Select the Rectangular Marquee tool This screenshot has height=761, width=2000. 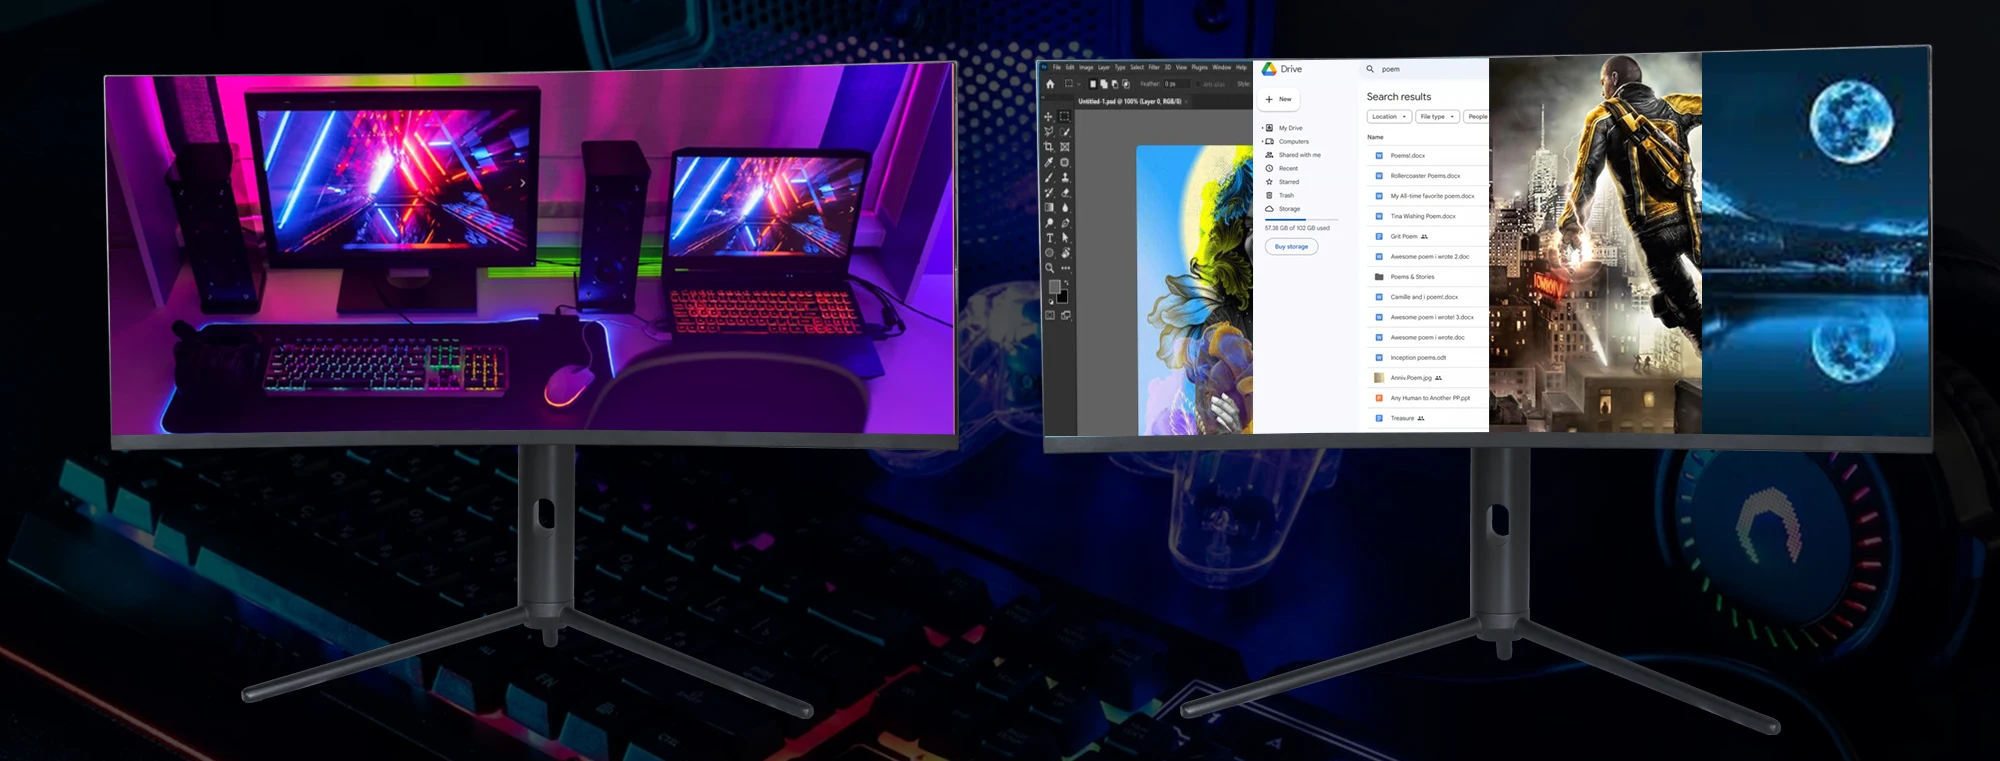point(1064,117)
